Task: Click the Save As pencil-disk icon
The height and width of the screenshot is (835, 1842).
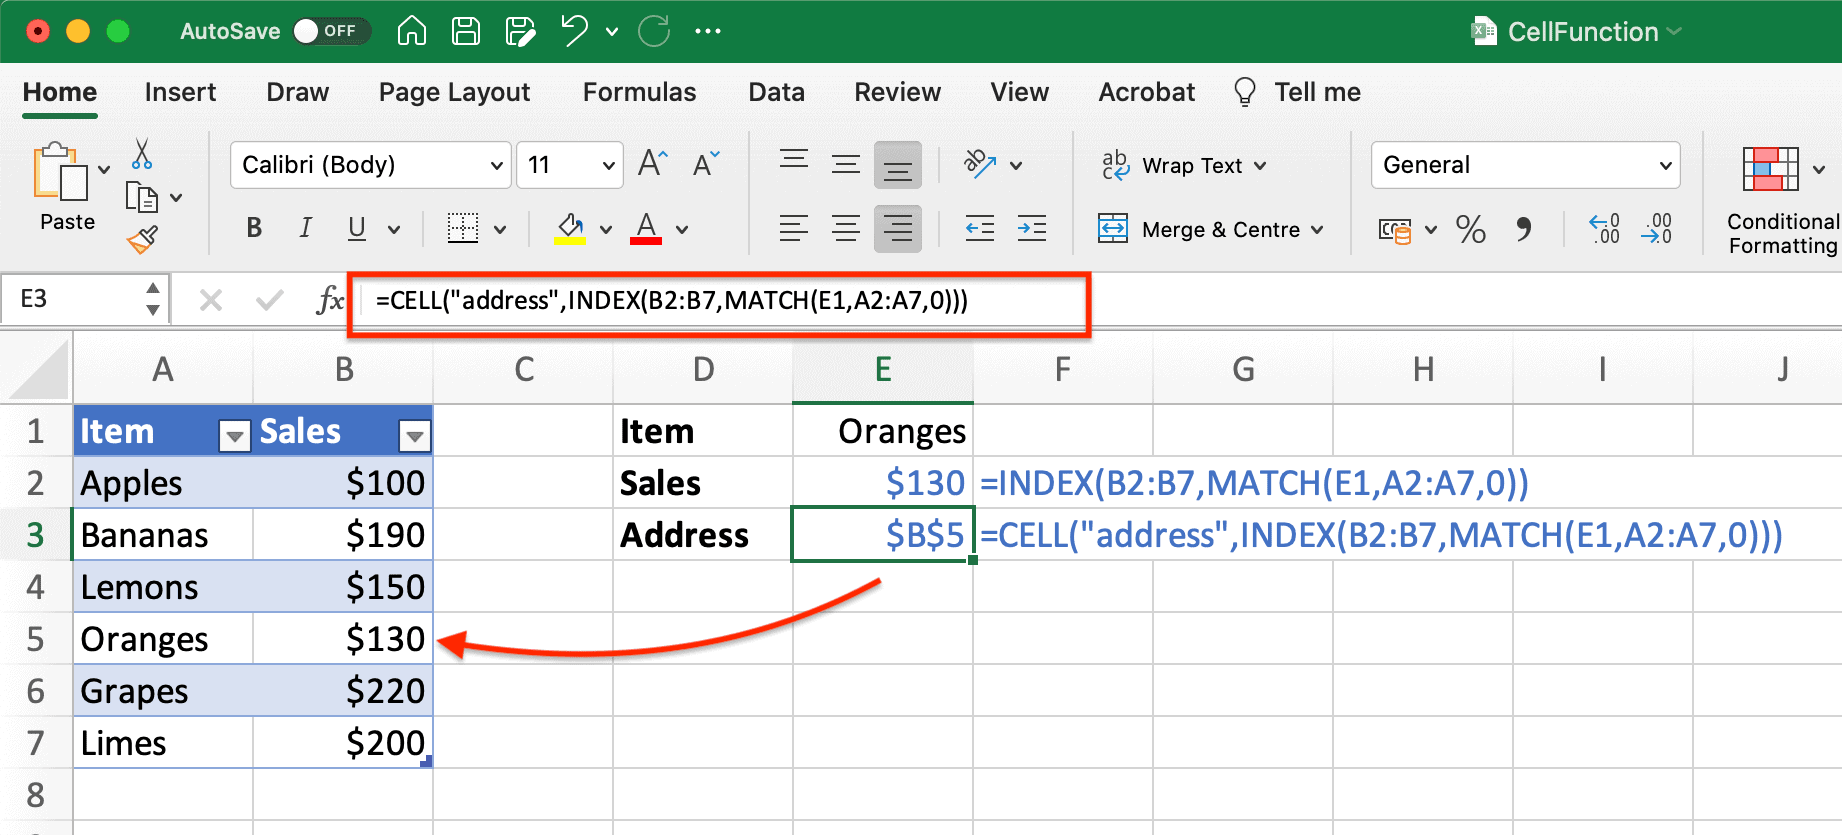Action: click(520, 31)
